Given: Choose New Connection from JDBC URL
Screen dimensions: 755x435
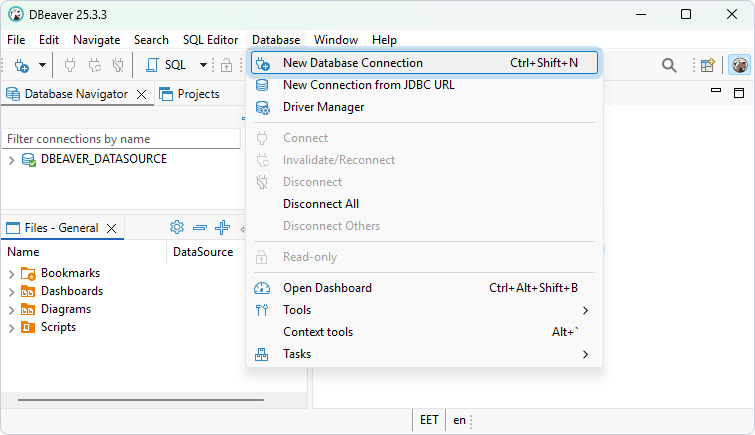Looking at the screenshot, I should (x=424, y=85).
